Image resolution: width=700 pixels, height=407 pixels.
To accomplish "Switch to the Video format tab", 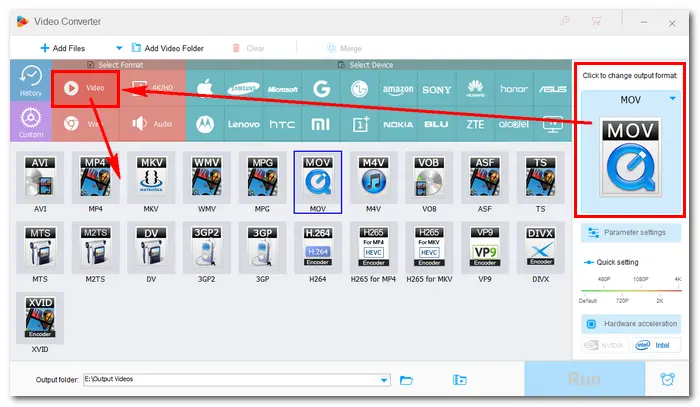I will [85, 88].
